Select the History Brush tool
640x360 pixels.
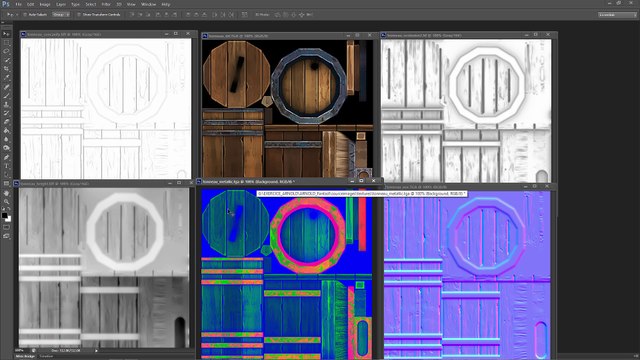coord(6,113)
